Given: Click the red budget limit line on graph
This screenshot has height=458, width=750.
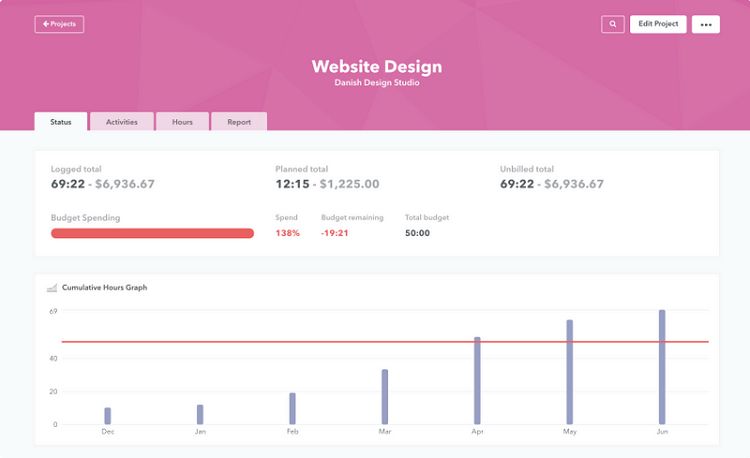Looking at the screenshot, I should [x=385, y=342].
